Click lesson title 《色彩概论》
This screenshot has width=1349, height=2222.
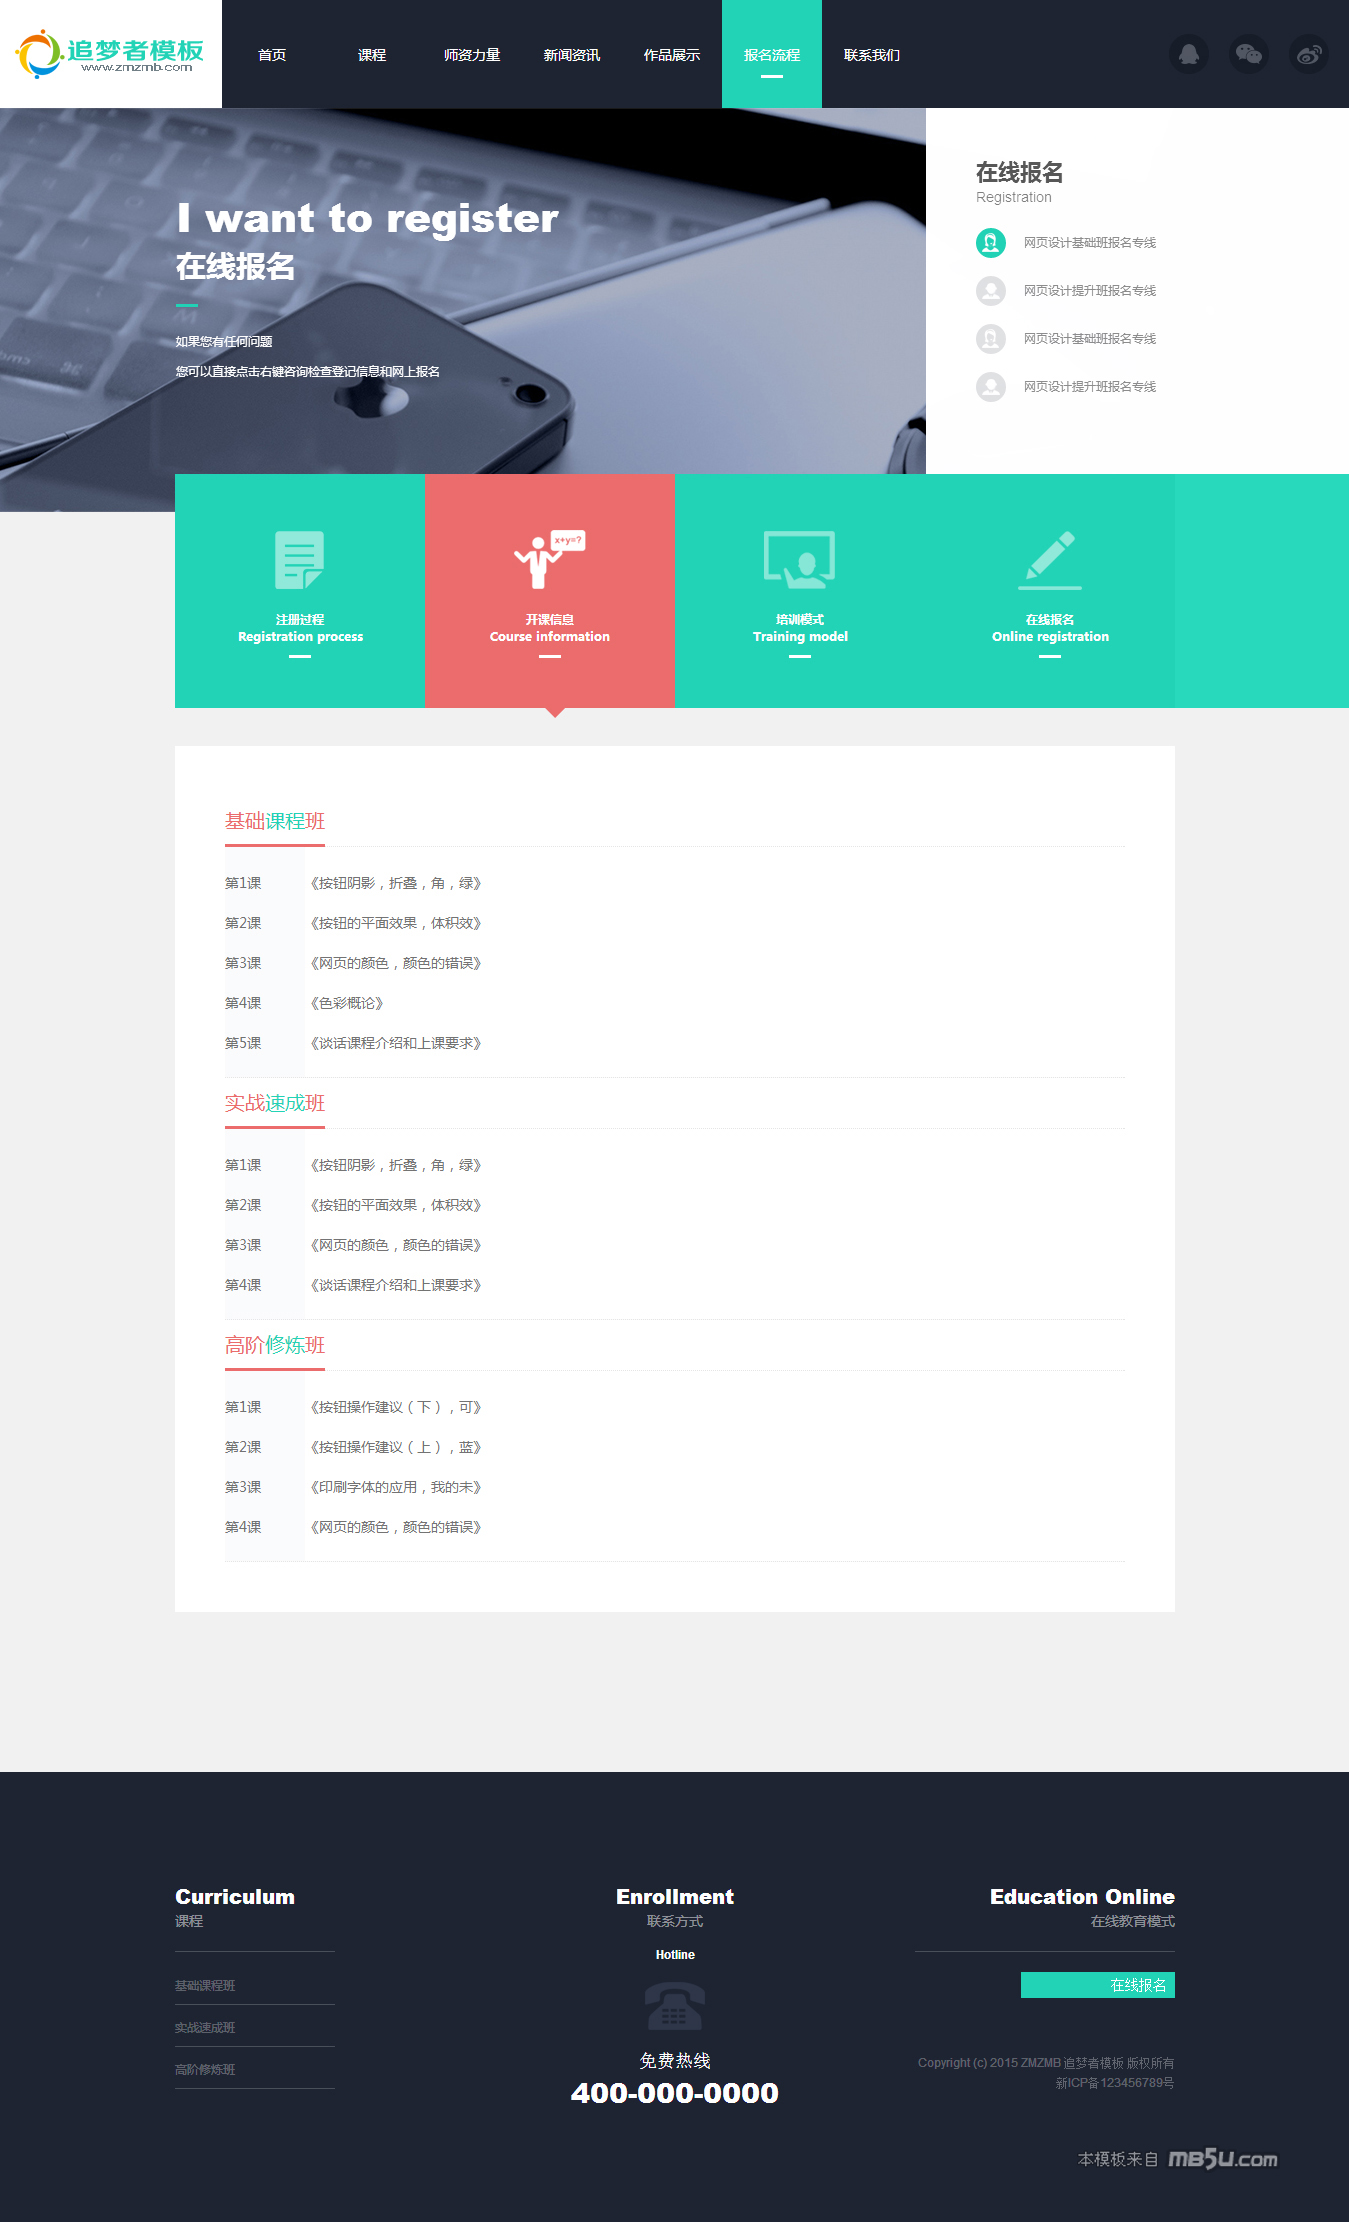347,1003
